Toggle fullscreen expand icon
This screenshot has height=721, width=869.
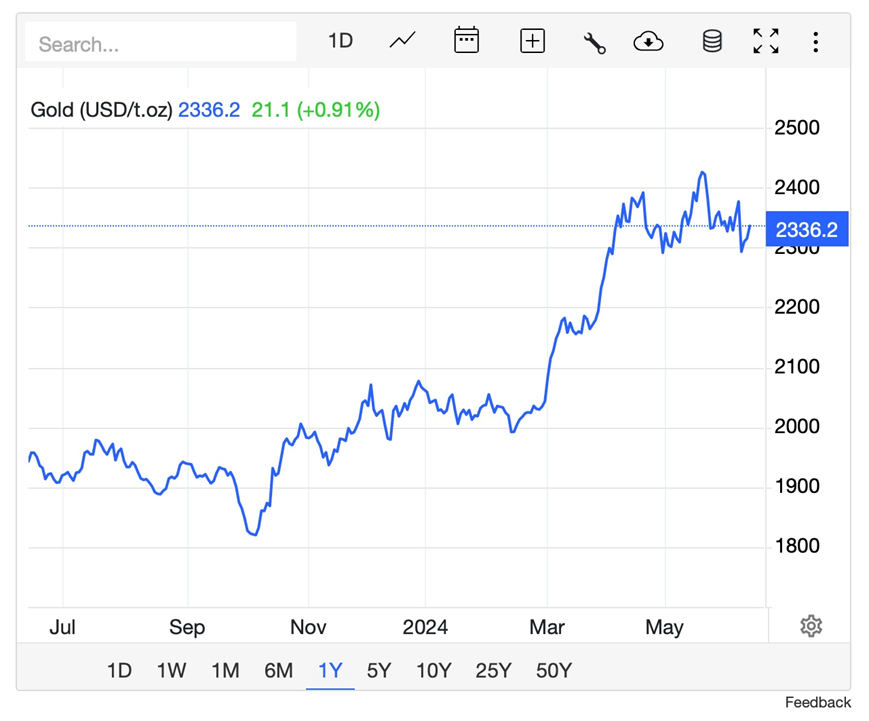(766, 41)
